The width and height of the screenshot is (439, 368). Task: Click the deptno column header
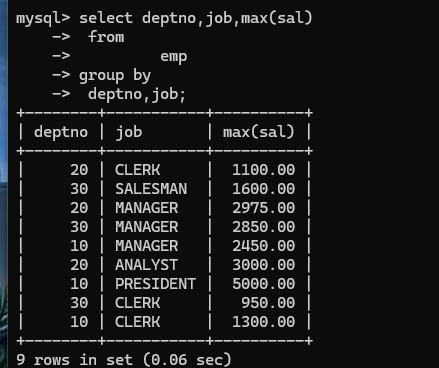(x=61, y=132)
